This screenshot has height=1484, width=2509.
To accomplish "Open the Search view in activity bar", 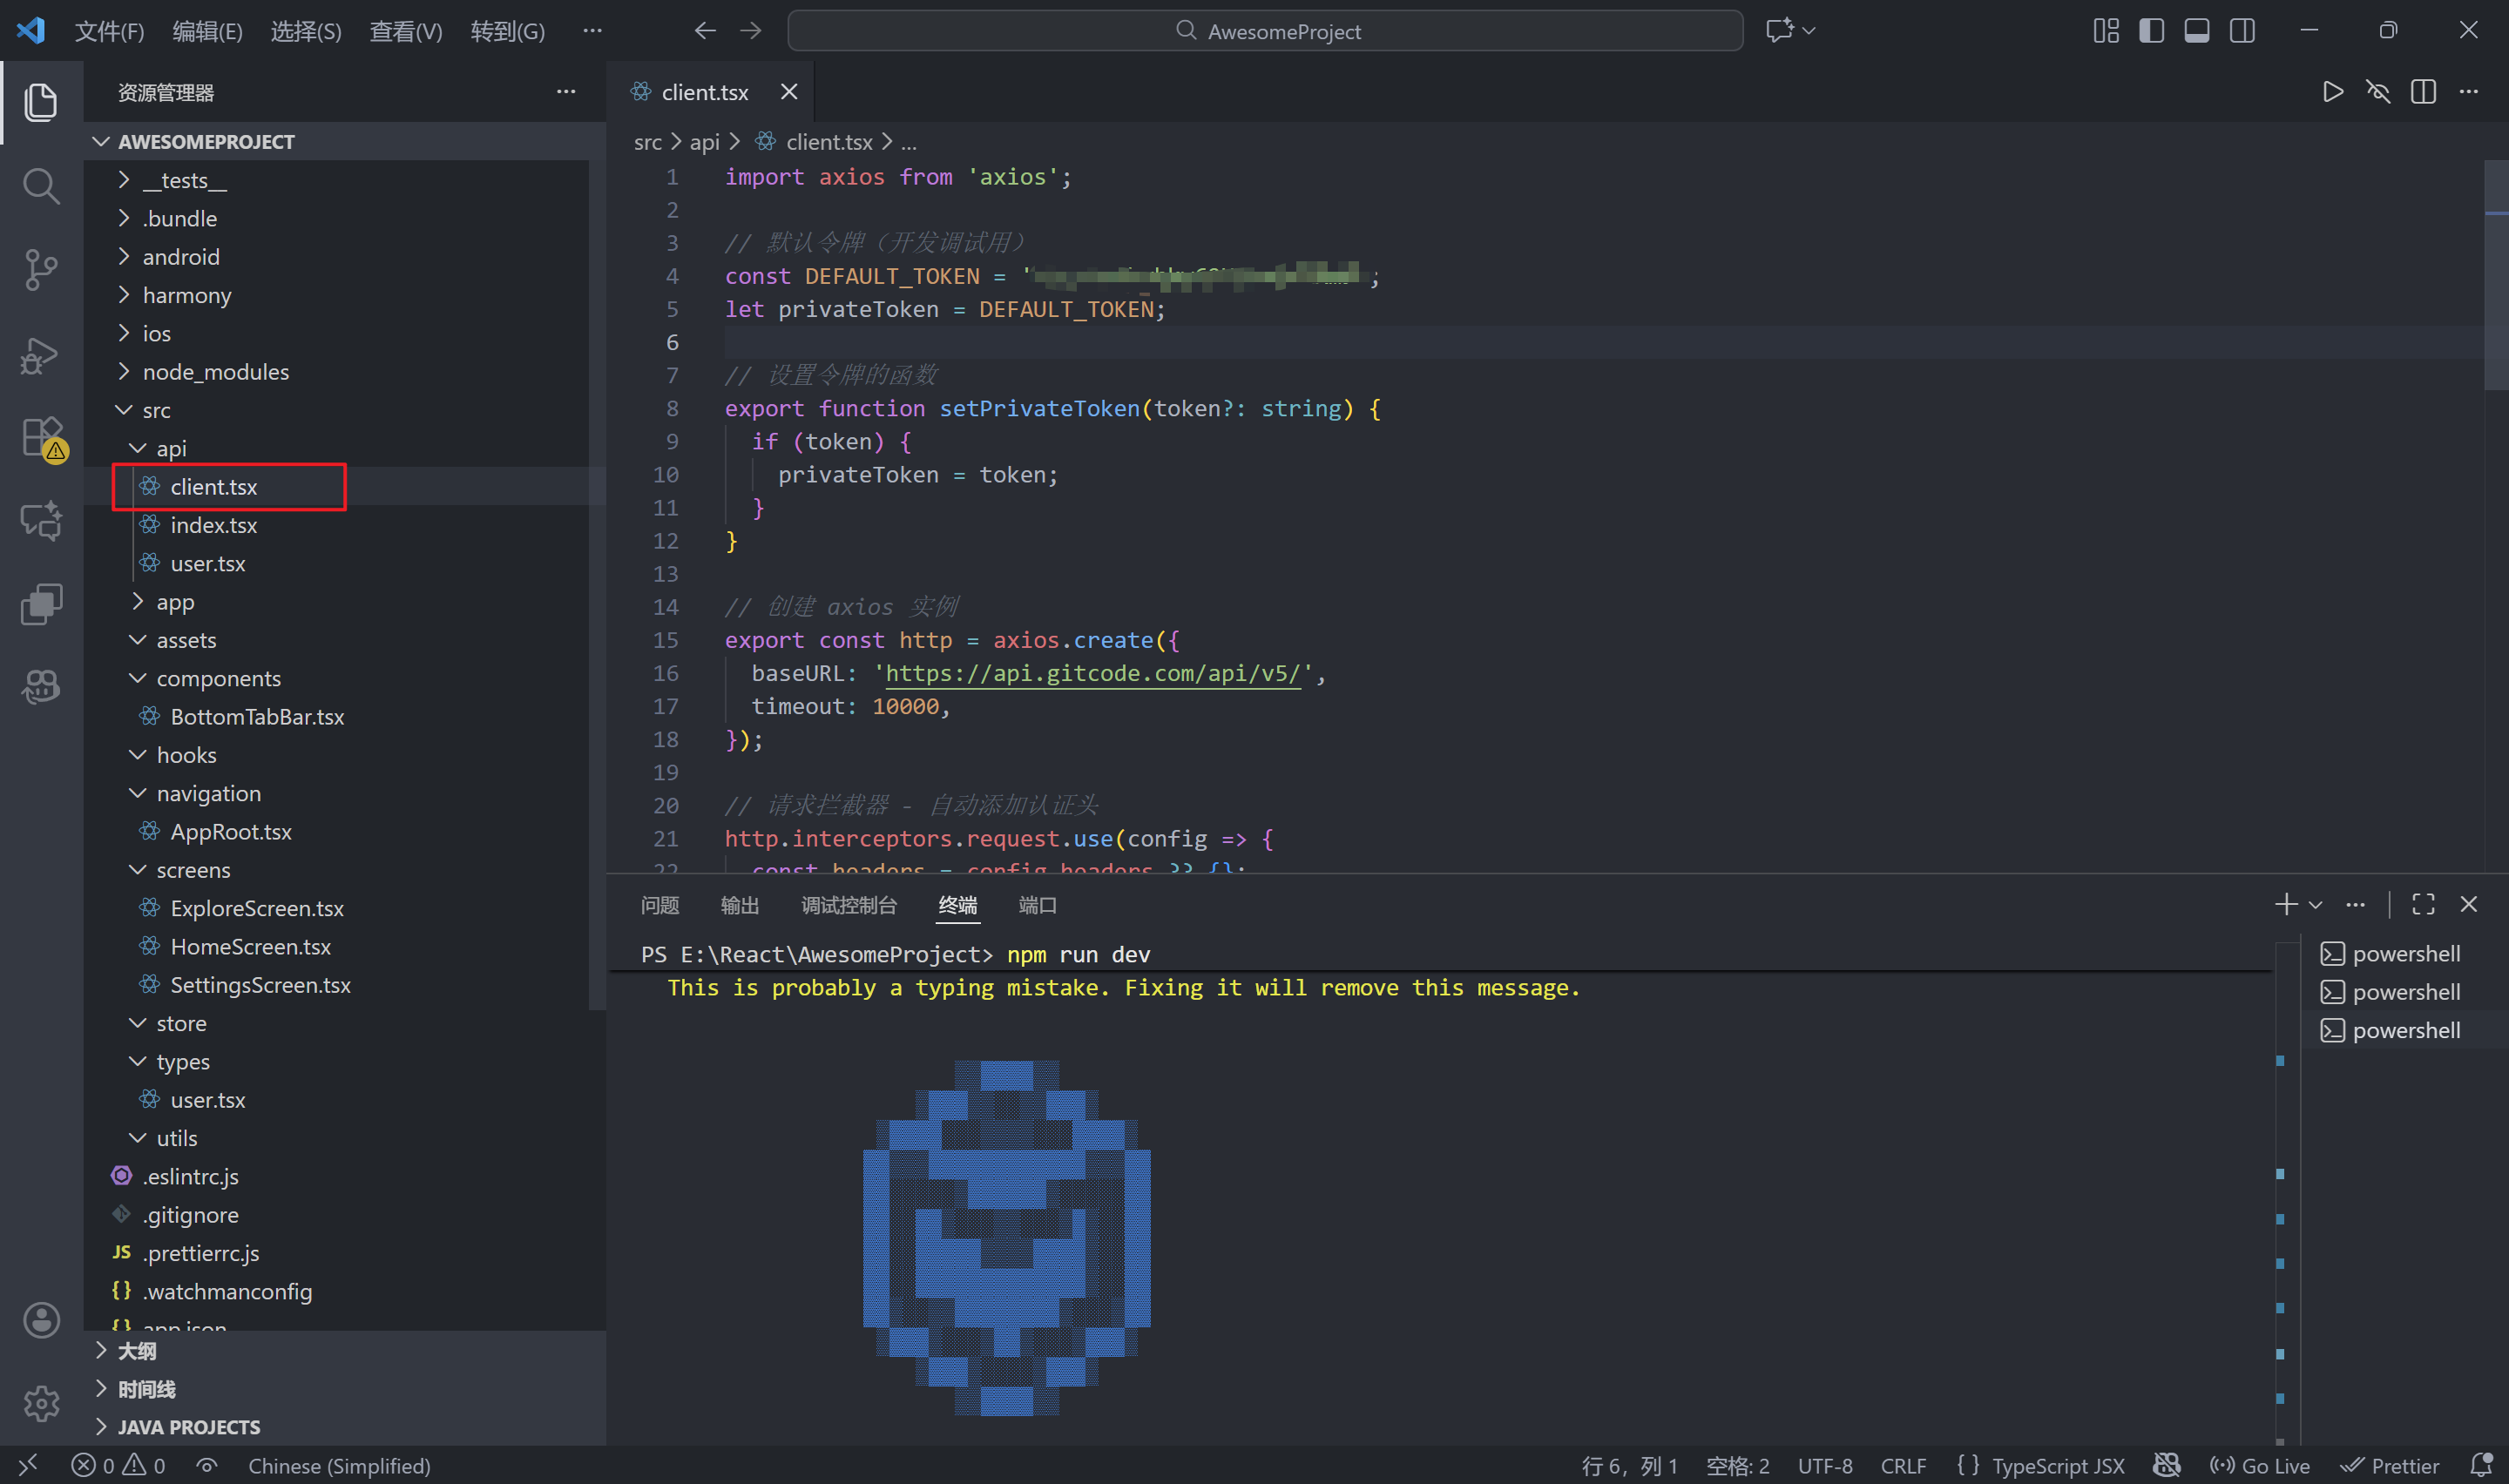I will [x=41, y=186].
